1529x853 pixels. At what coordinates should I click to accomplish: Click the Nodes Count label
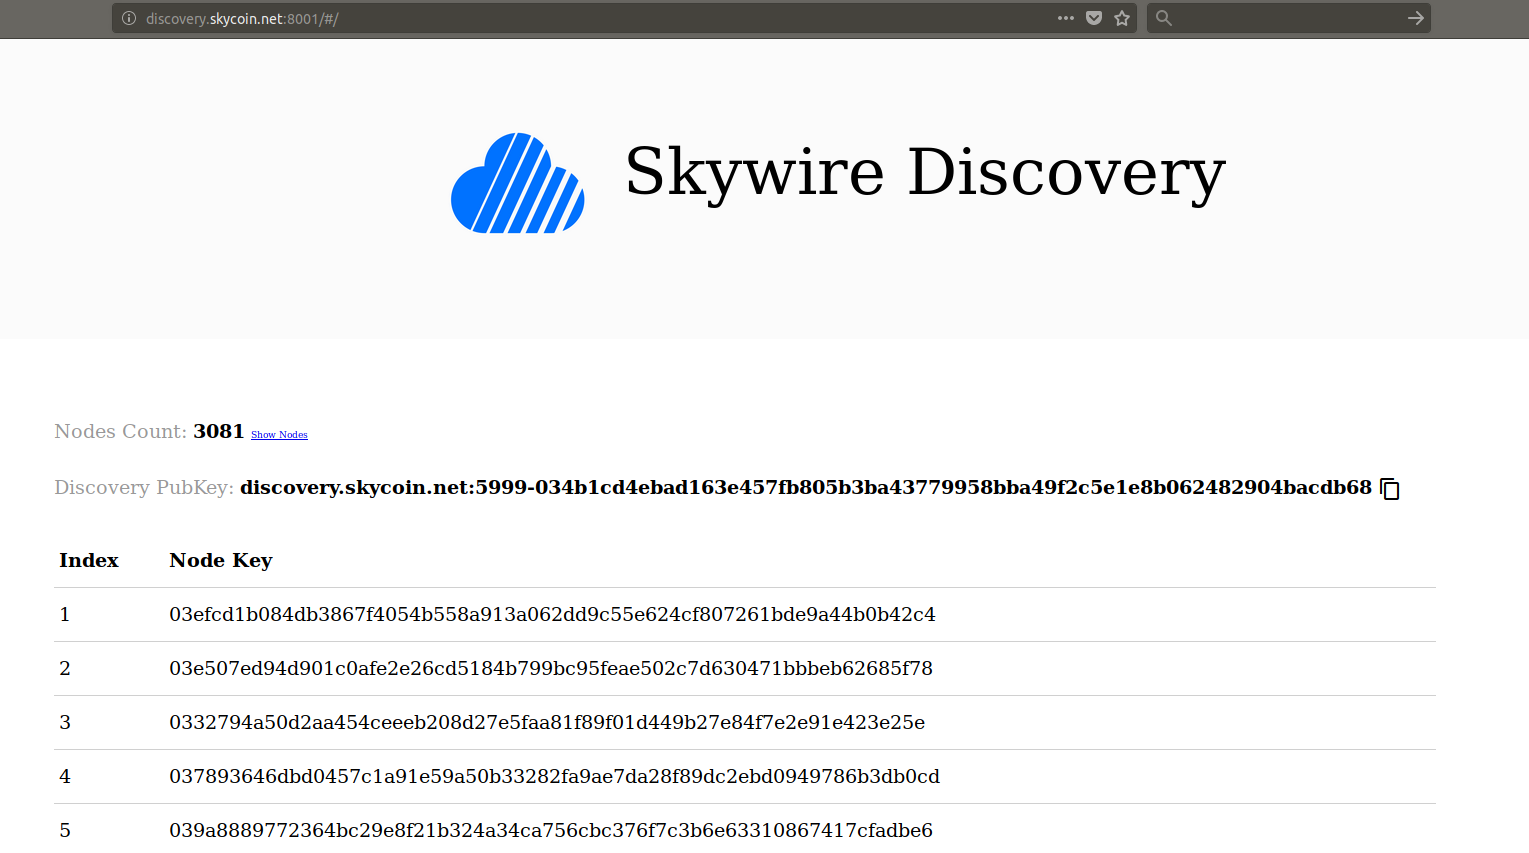point(121,431)
